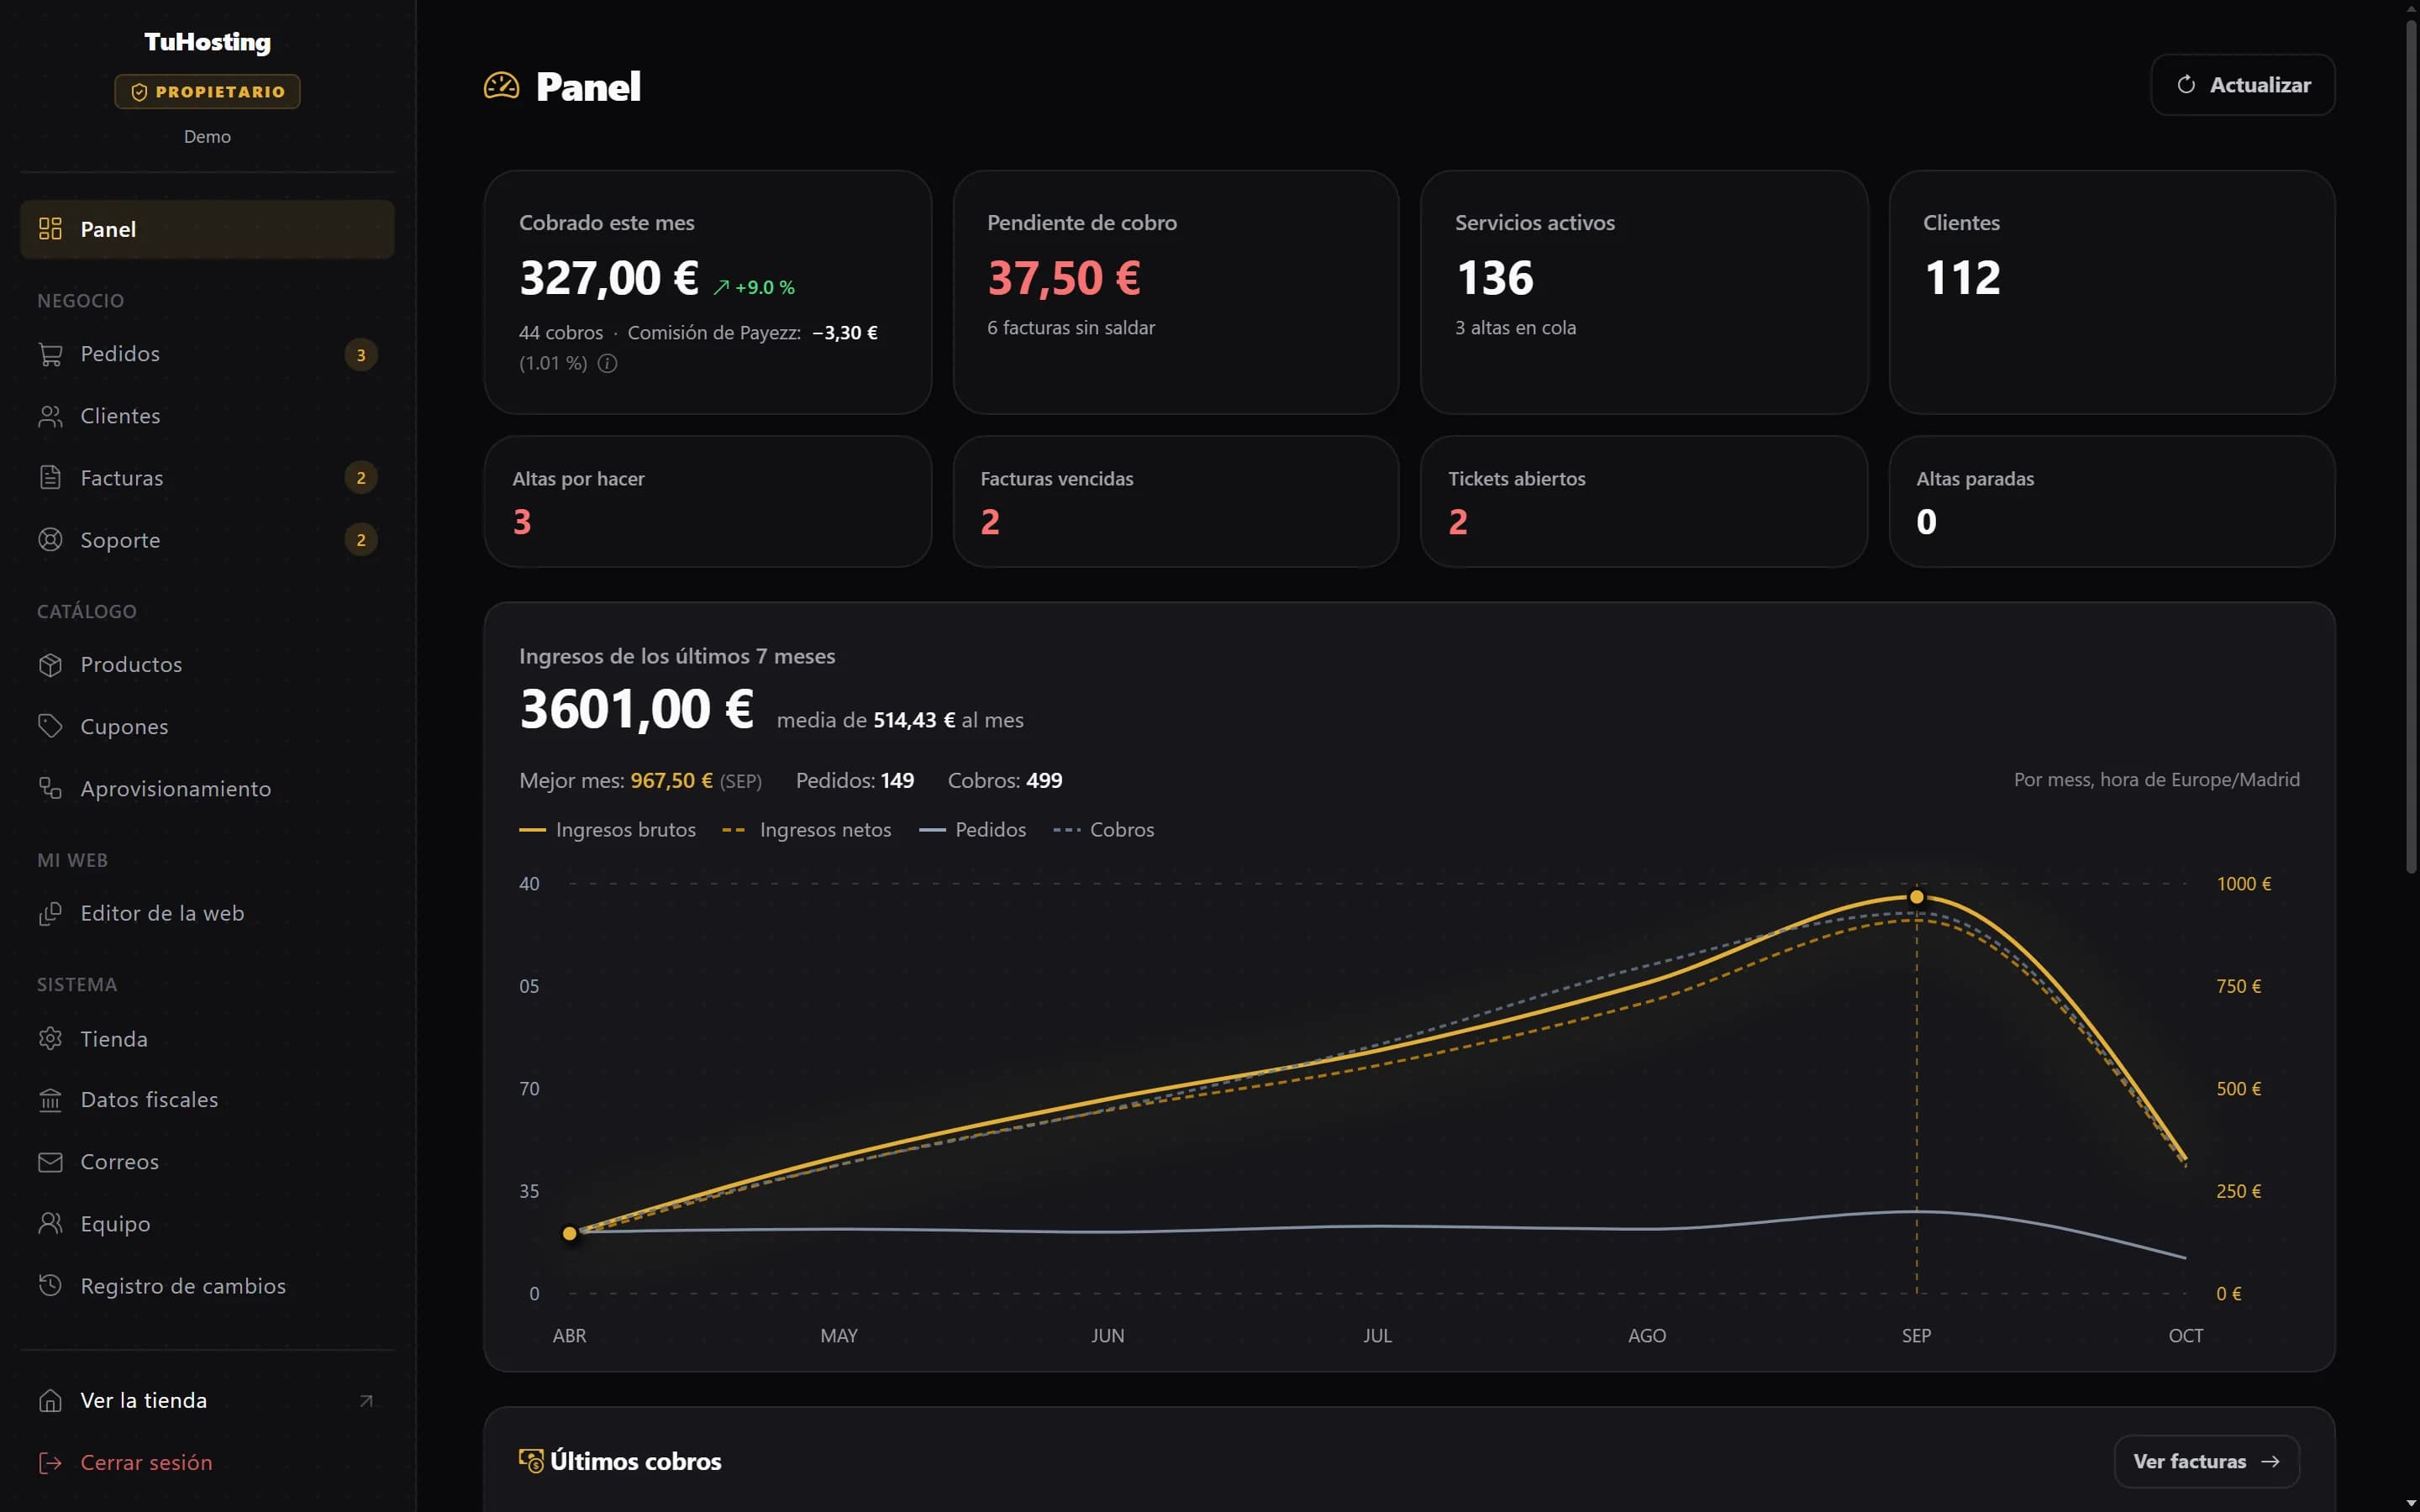Click the Editor de la web icon
This screenshot has height=1512, width=2420.
coord(50,914)
